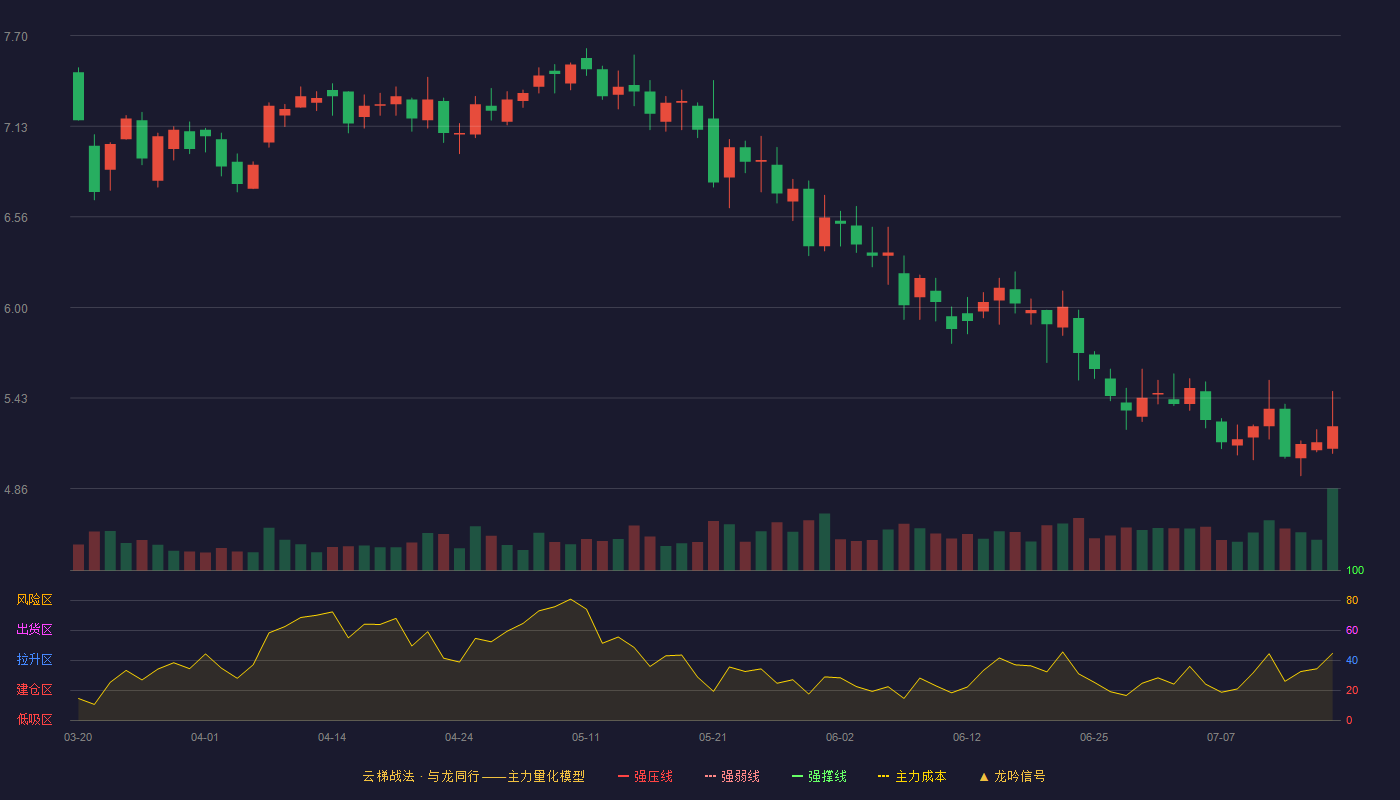Screen dimensions: 1400x800
Task: Click the 06-25 date label
Action: [1094, 737]
